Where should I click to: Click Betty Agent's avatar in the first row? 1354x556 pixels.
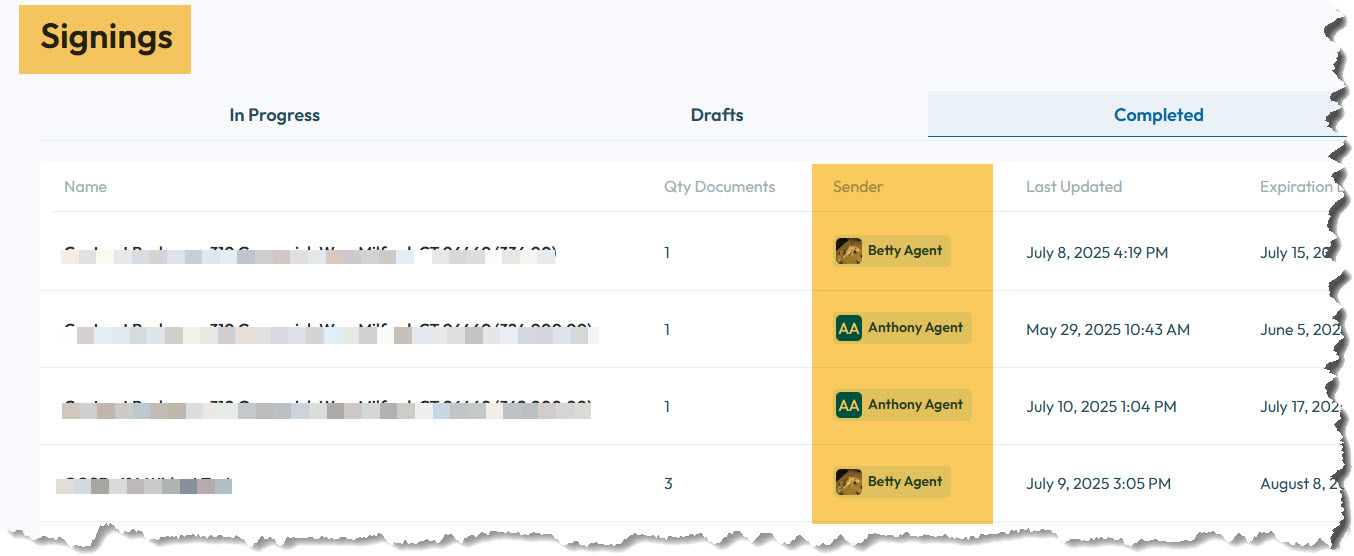(x=848, y=251)
